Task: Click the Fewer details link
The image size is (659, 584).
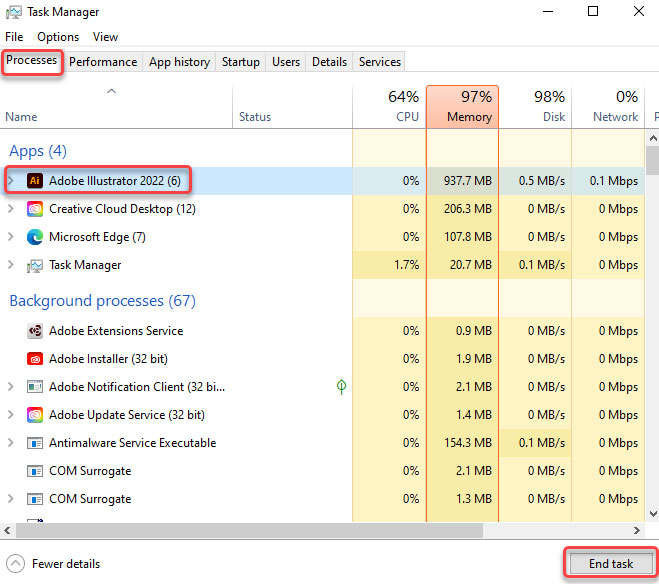Action: 66,564
